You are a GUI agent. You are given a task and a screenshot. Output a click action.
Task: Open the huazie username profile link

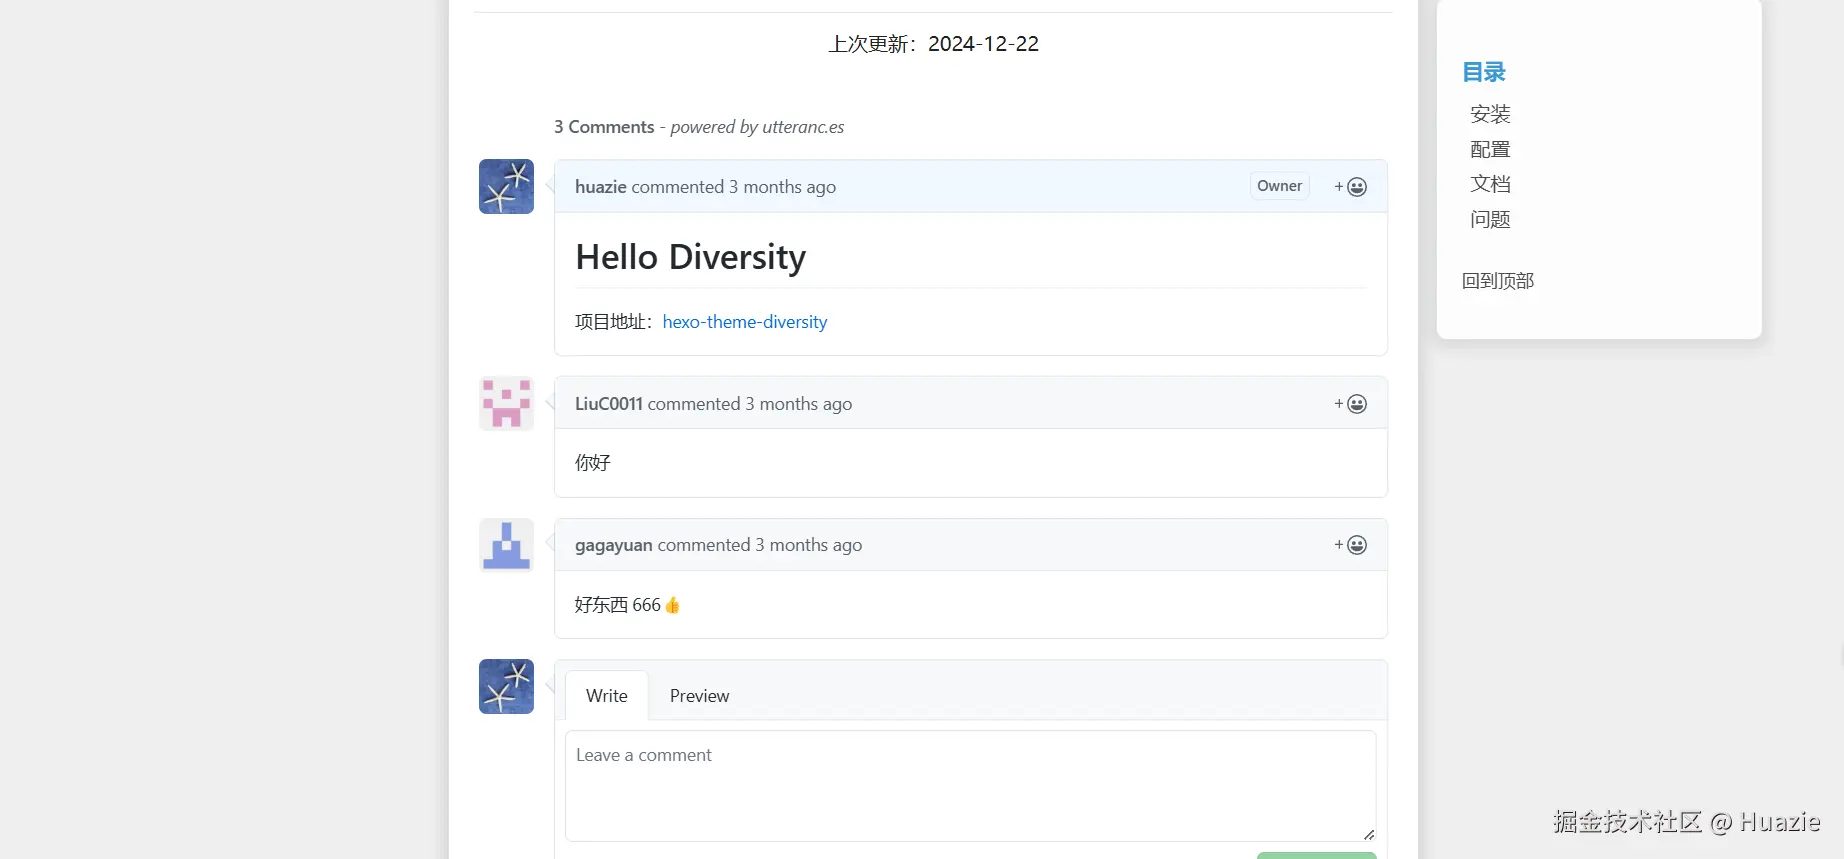click(x=600, y=187)
